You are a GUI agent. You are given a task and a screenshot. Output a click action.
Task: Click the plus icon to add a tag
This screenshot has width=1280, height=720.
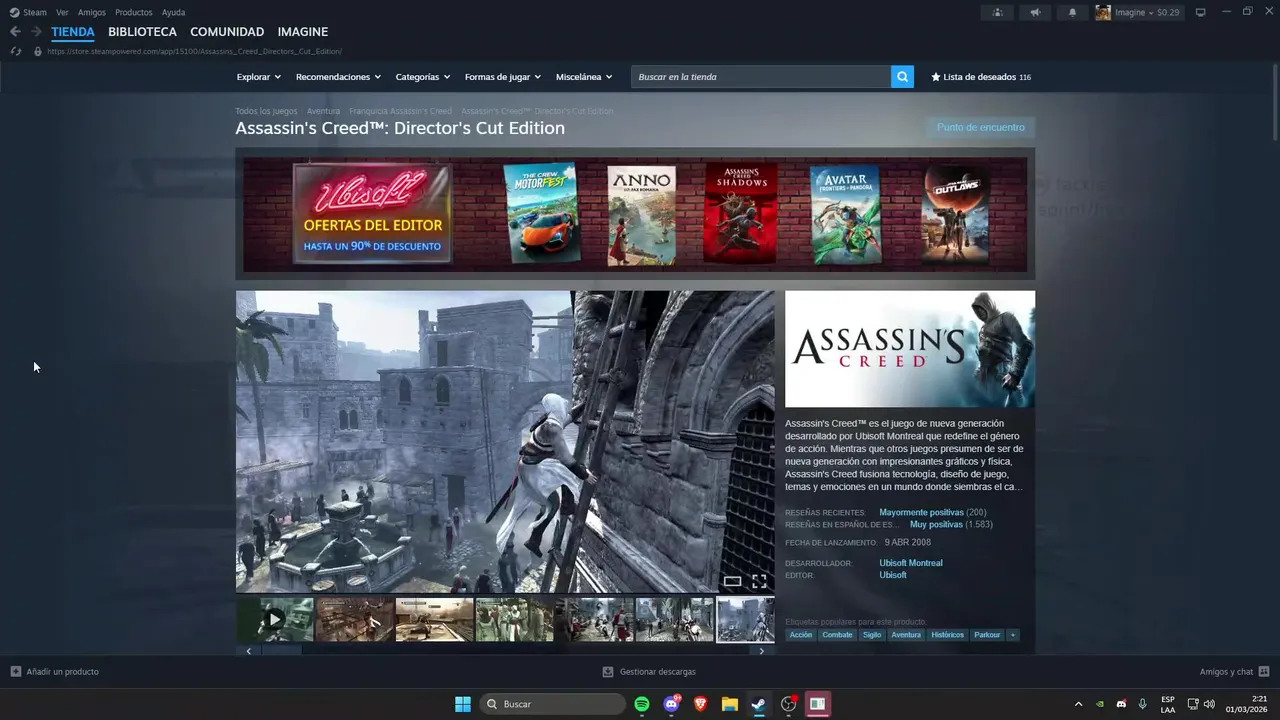click(x=1013, y=635)
